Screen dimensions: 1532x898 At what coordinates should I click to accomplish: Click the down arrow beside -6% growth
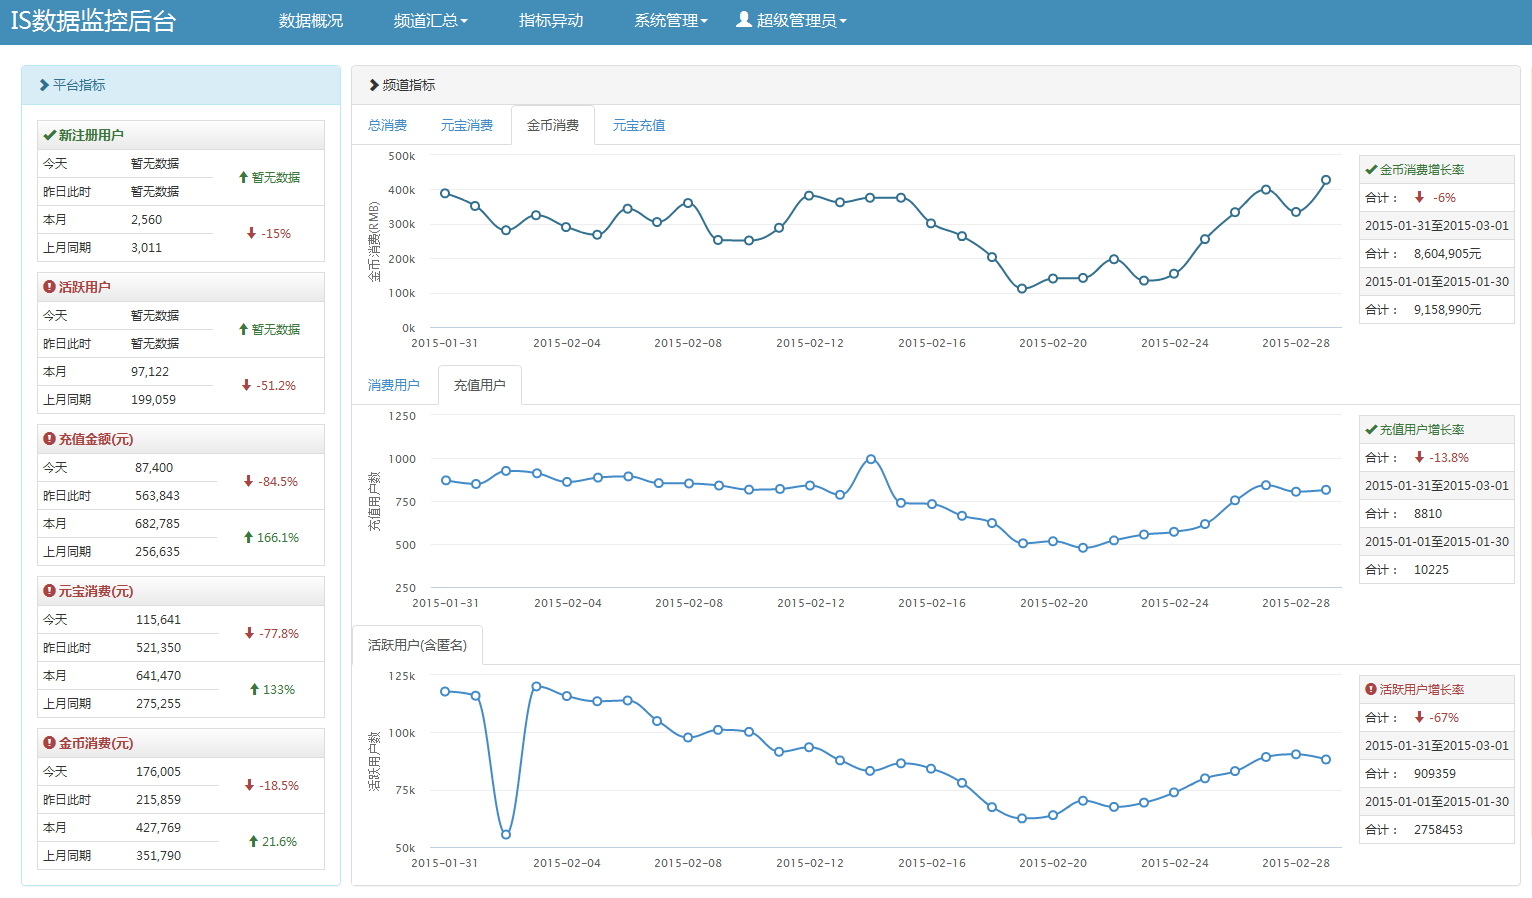point(1419,198)
